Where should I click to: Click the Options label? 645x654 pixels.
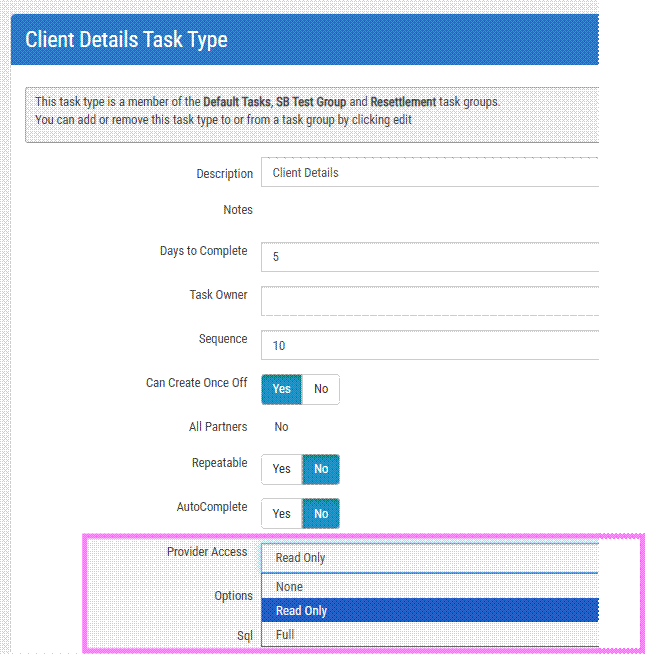coord(233,596)
